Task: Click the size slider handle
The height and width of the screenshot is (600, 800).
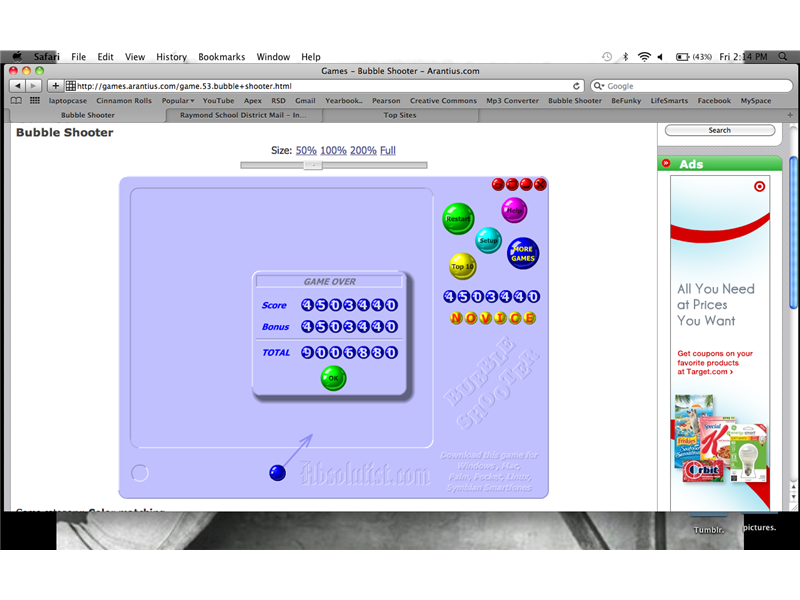Action: [313, 165]
